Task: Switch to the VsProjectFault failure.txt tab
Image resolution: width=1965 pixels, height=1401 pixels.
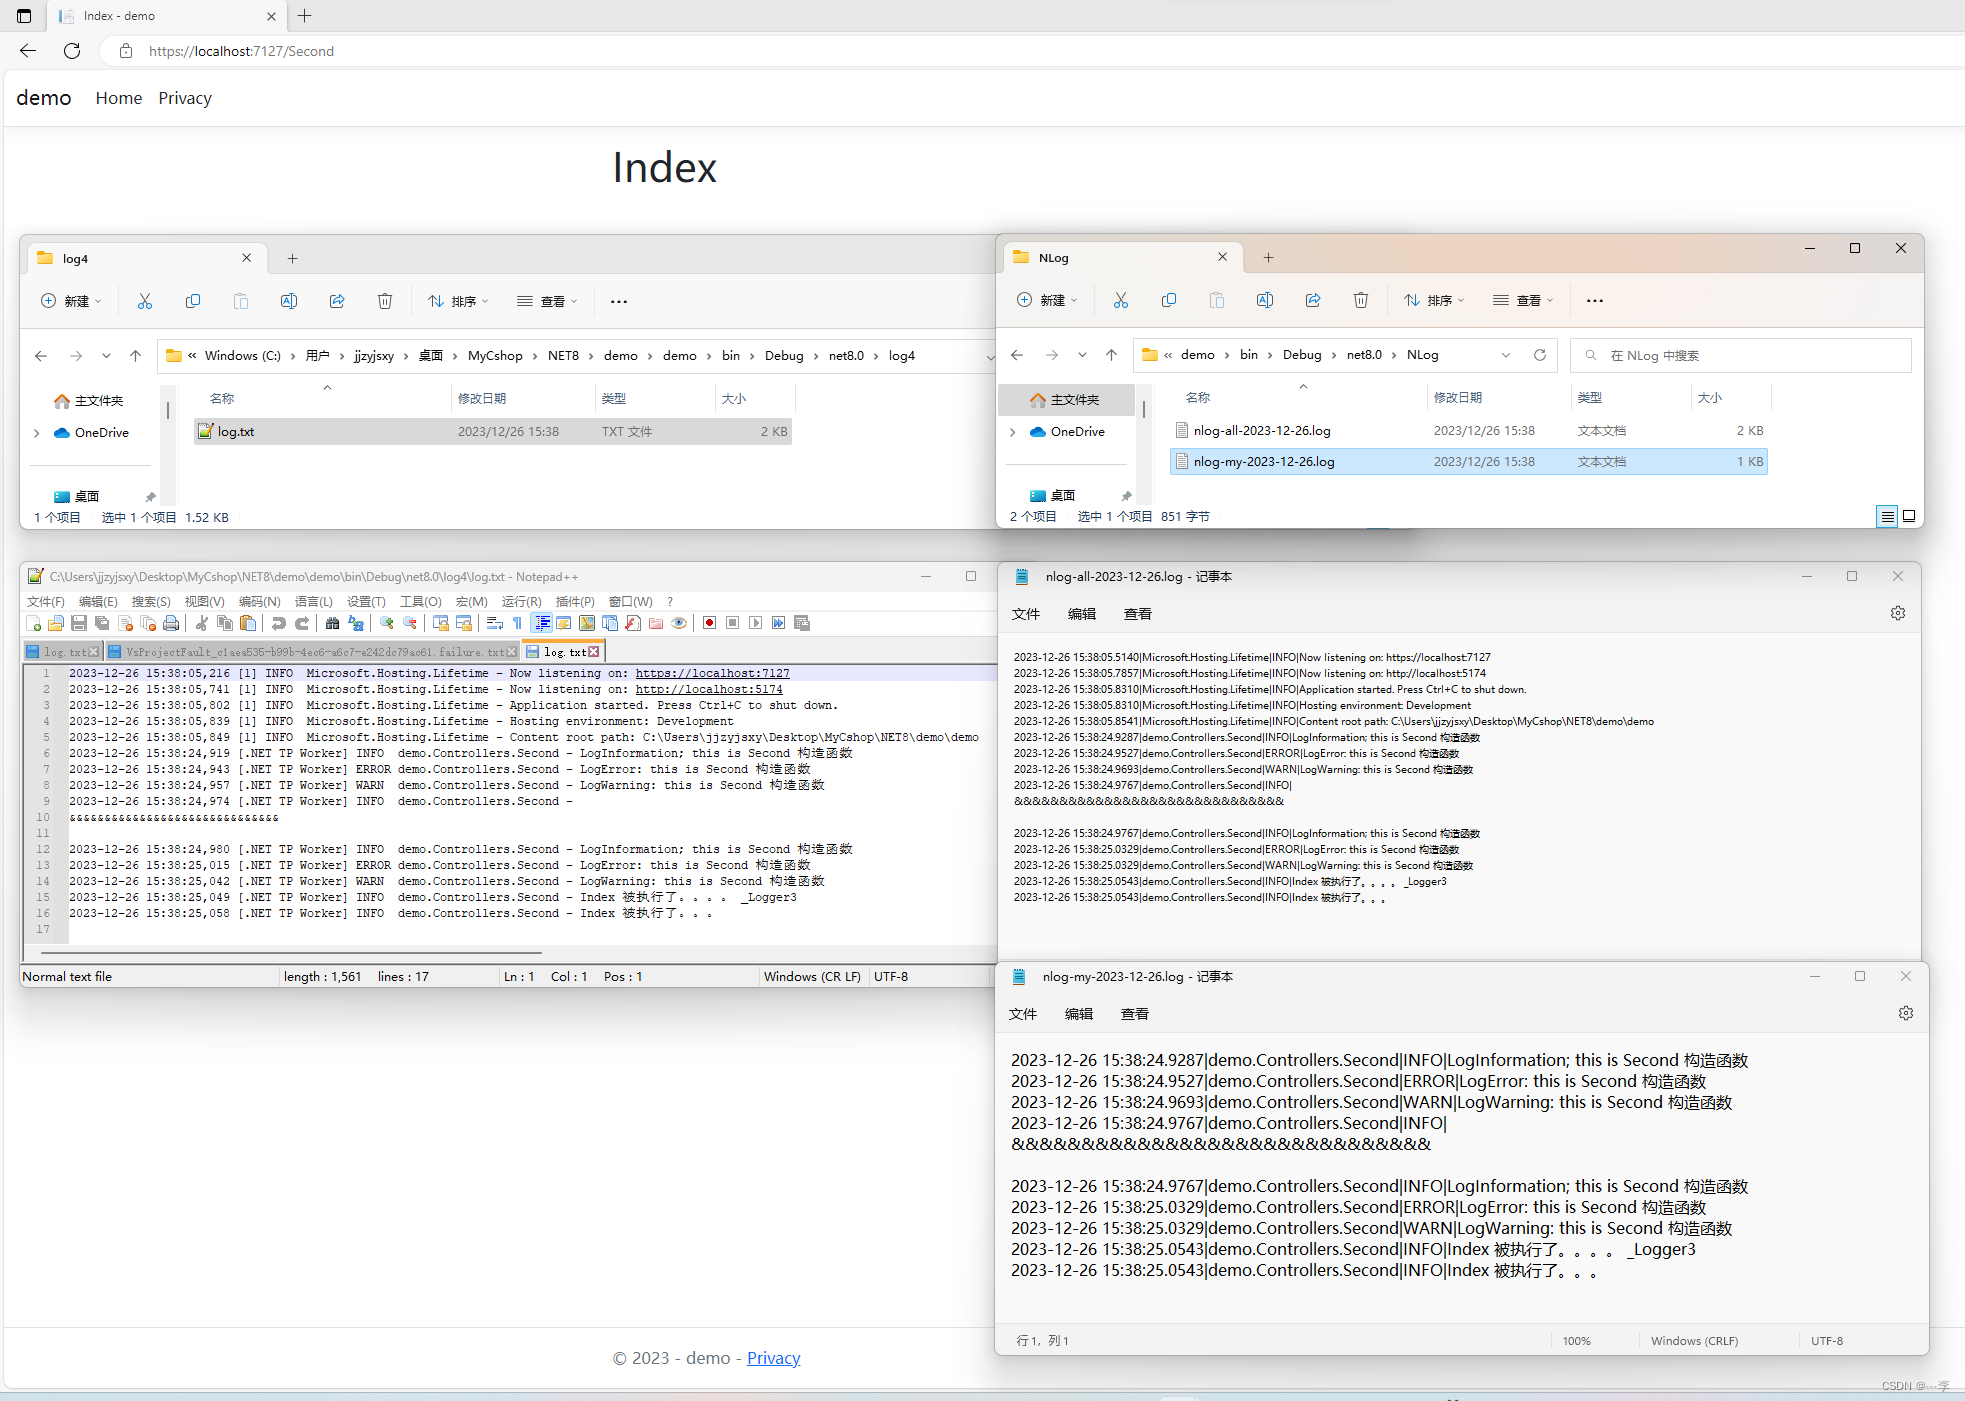Action: (312, 651)
